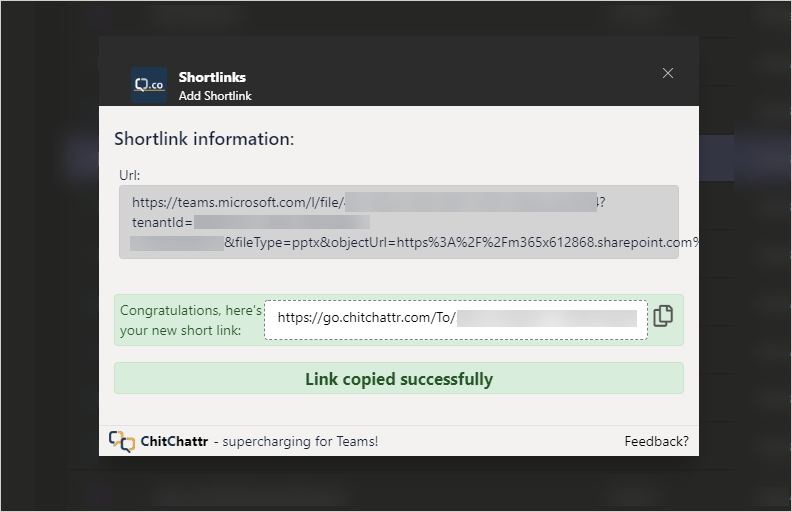The image size is (792, 512).
Task: Click the 'ChitChattr' brand name in footer
Action: 174,441
